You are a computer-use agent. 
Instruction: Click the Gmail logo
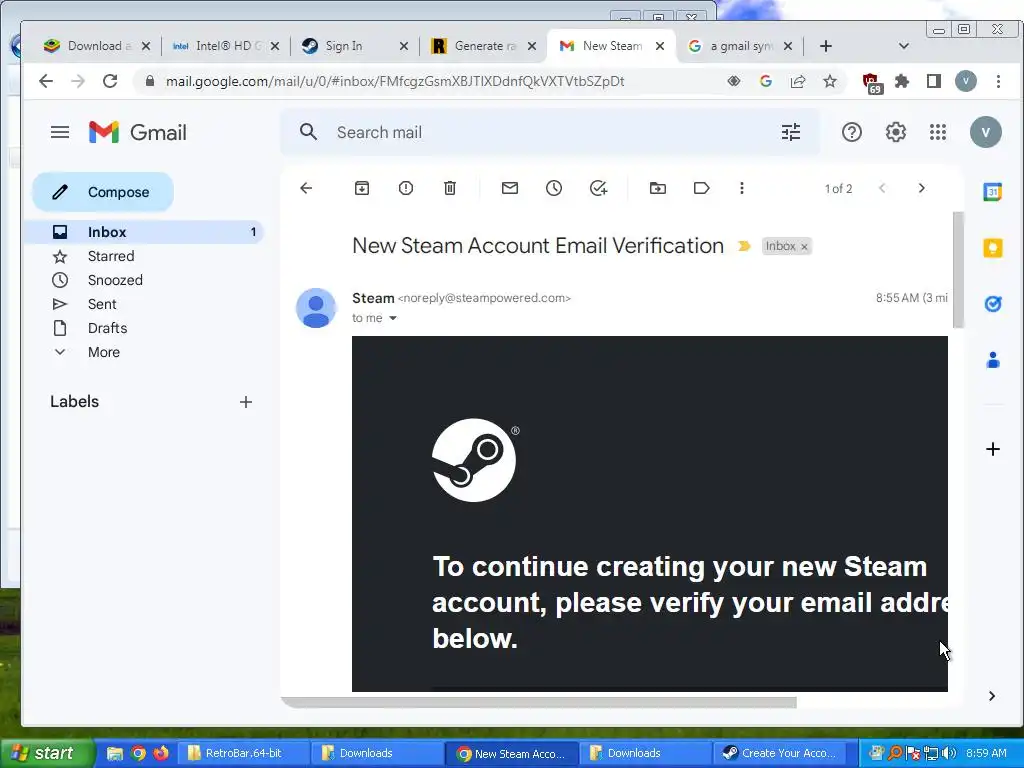click(138, 133)
